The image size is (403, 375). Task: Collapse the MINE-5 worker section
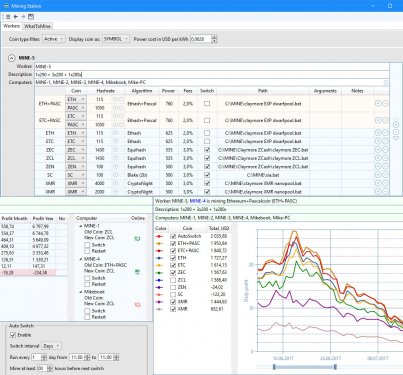(11, 58)
